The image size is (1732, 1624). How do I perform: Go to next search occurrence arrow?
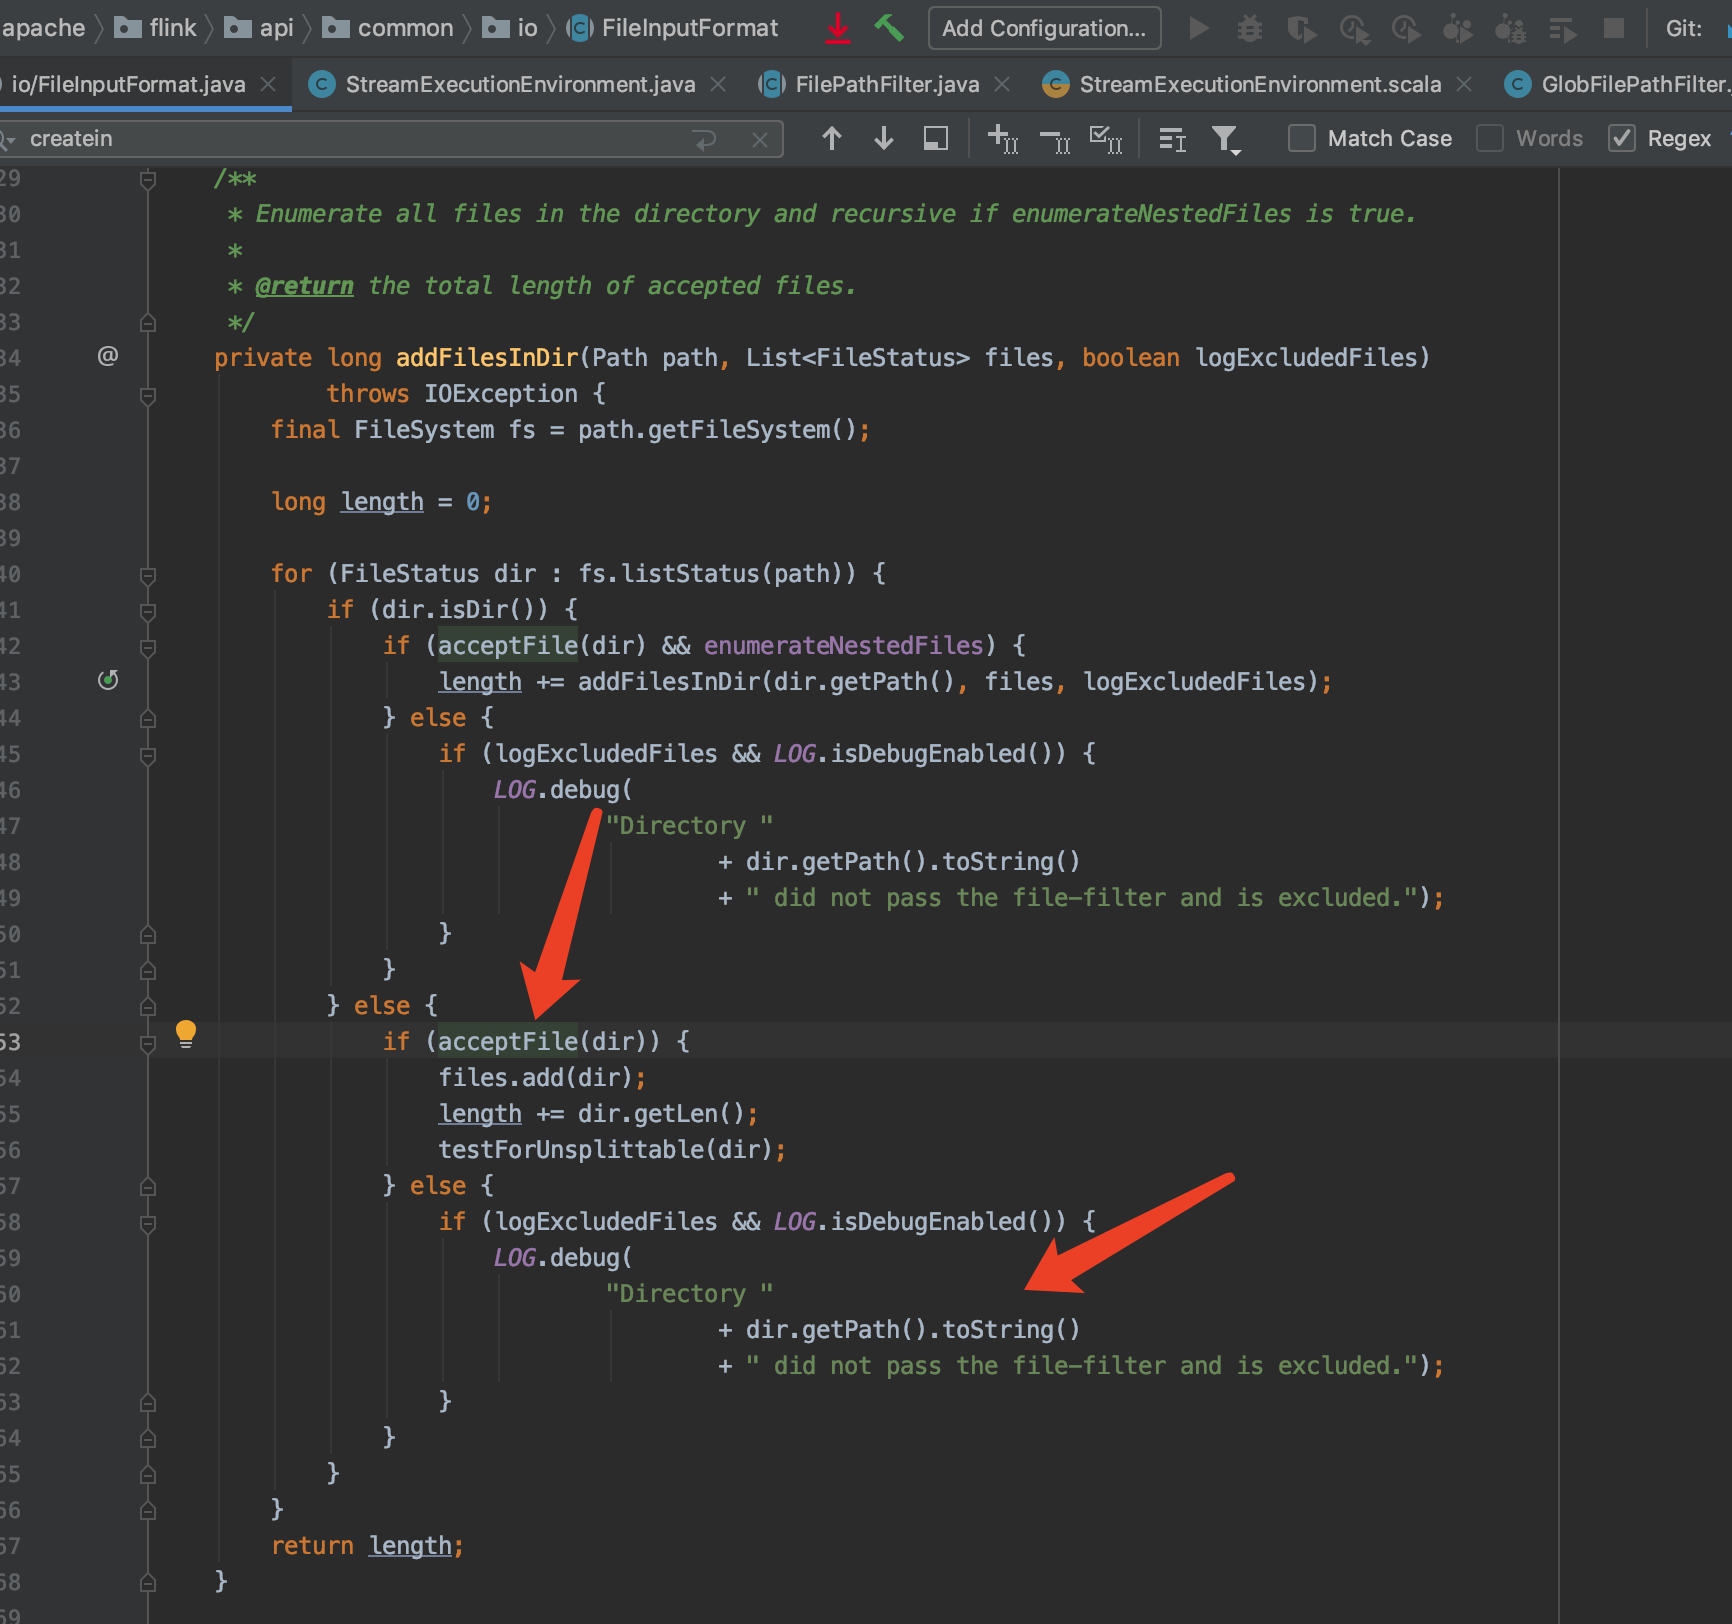pos(884,138)
